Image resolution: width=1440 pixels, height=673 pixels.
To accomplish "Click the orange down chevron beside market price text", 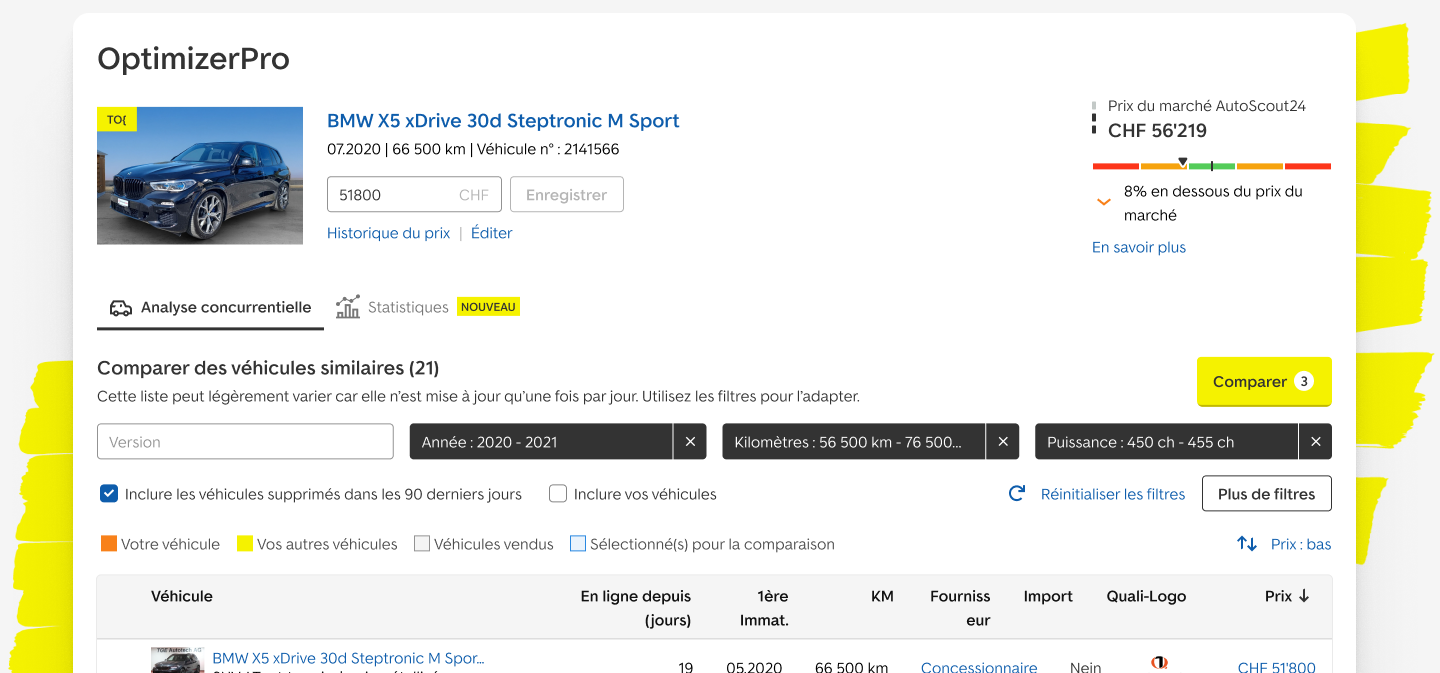I will [x=1104, y=202].
